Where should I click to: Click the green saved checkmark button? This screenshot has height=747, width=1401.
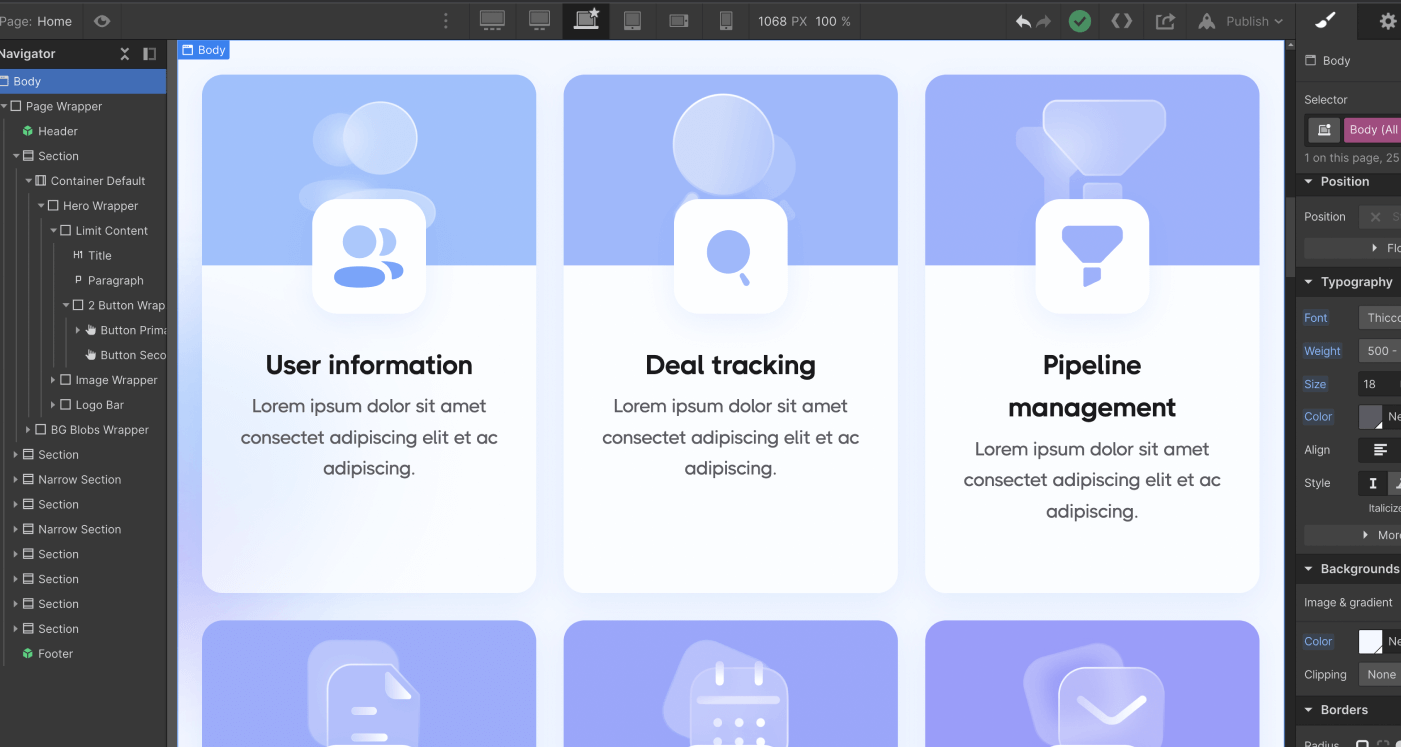coord(1079,20)
